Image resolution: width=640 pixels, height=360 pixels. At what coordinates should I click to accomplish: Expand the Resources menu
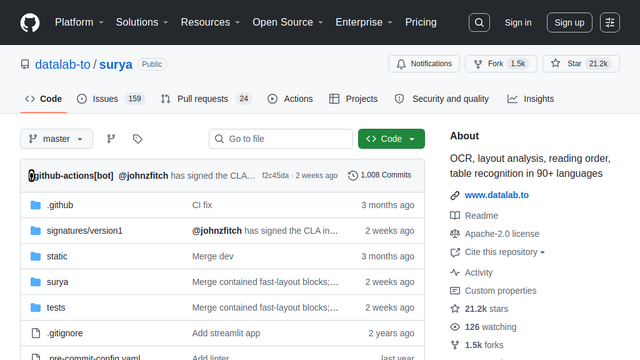point(210,22)
